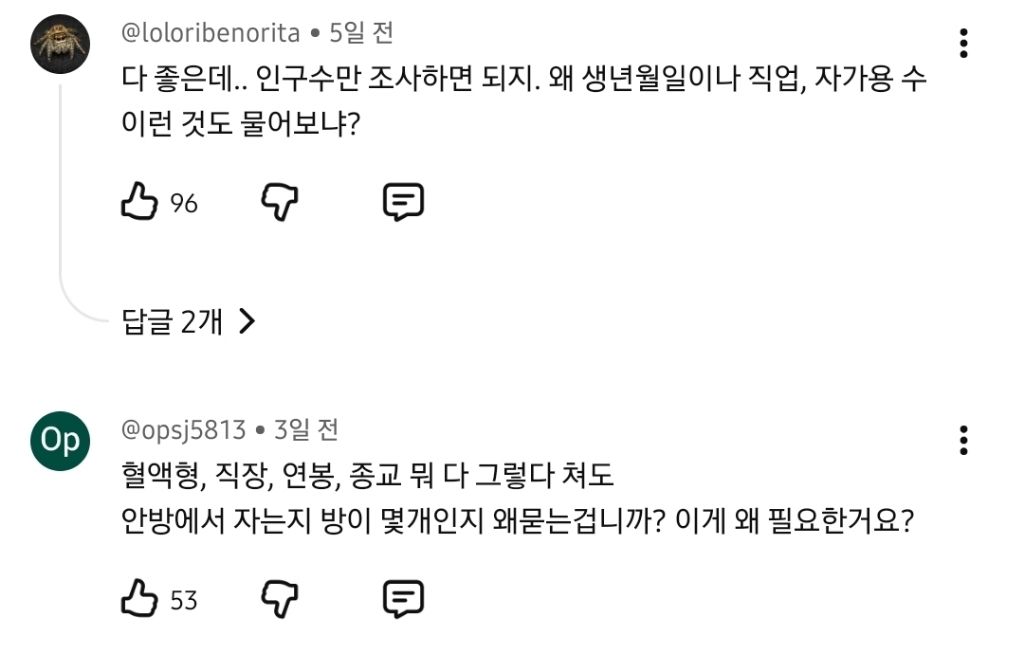Viewport: 1024px width, 671px height.
Task: Dislike loloribenorita's comment with thumbs down icon
Action: tap(282, 202)
